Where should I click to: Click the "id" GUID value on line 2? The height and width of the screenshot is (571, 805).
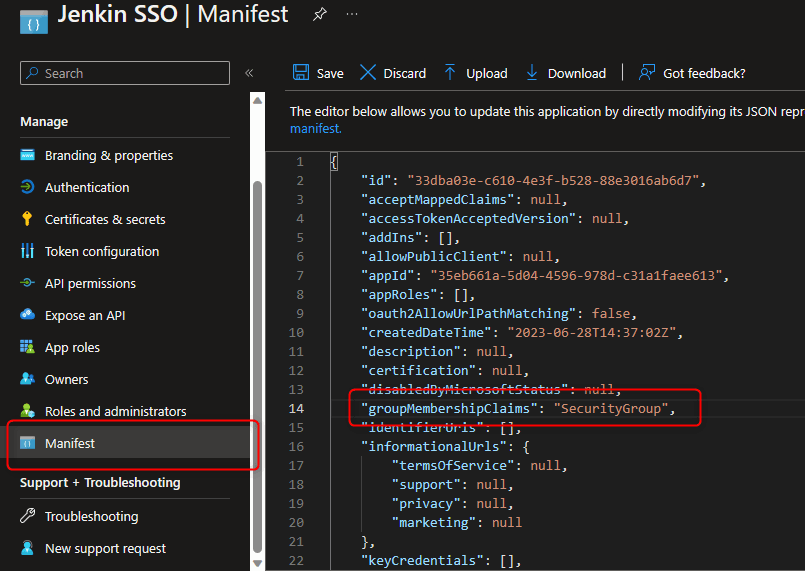pos(553,181)
